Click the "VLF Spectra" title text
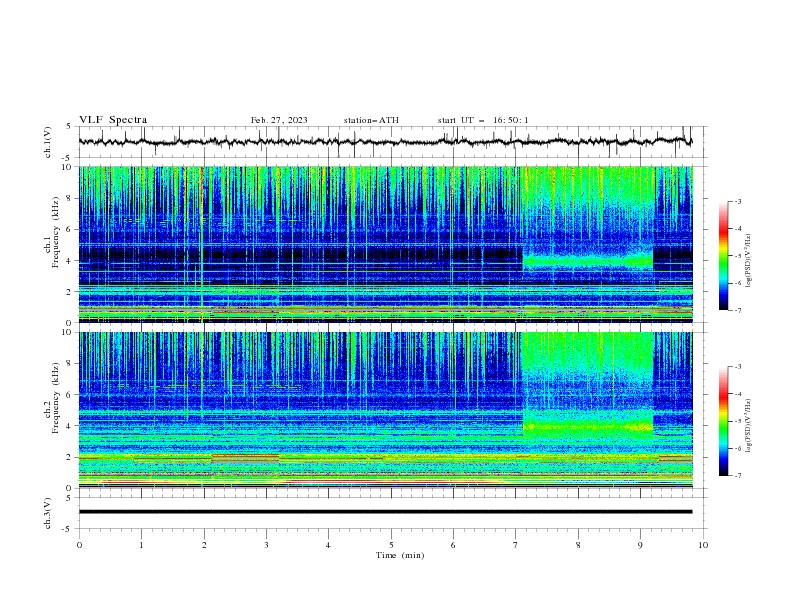 113,120
